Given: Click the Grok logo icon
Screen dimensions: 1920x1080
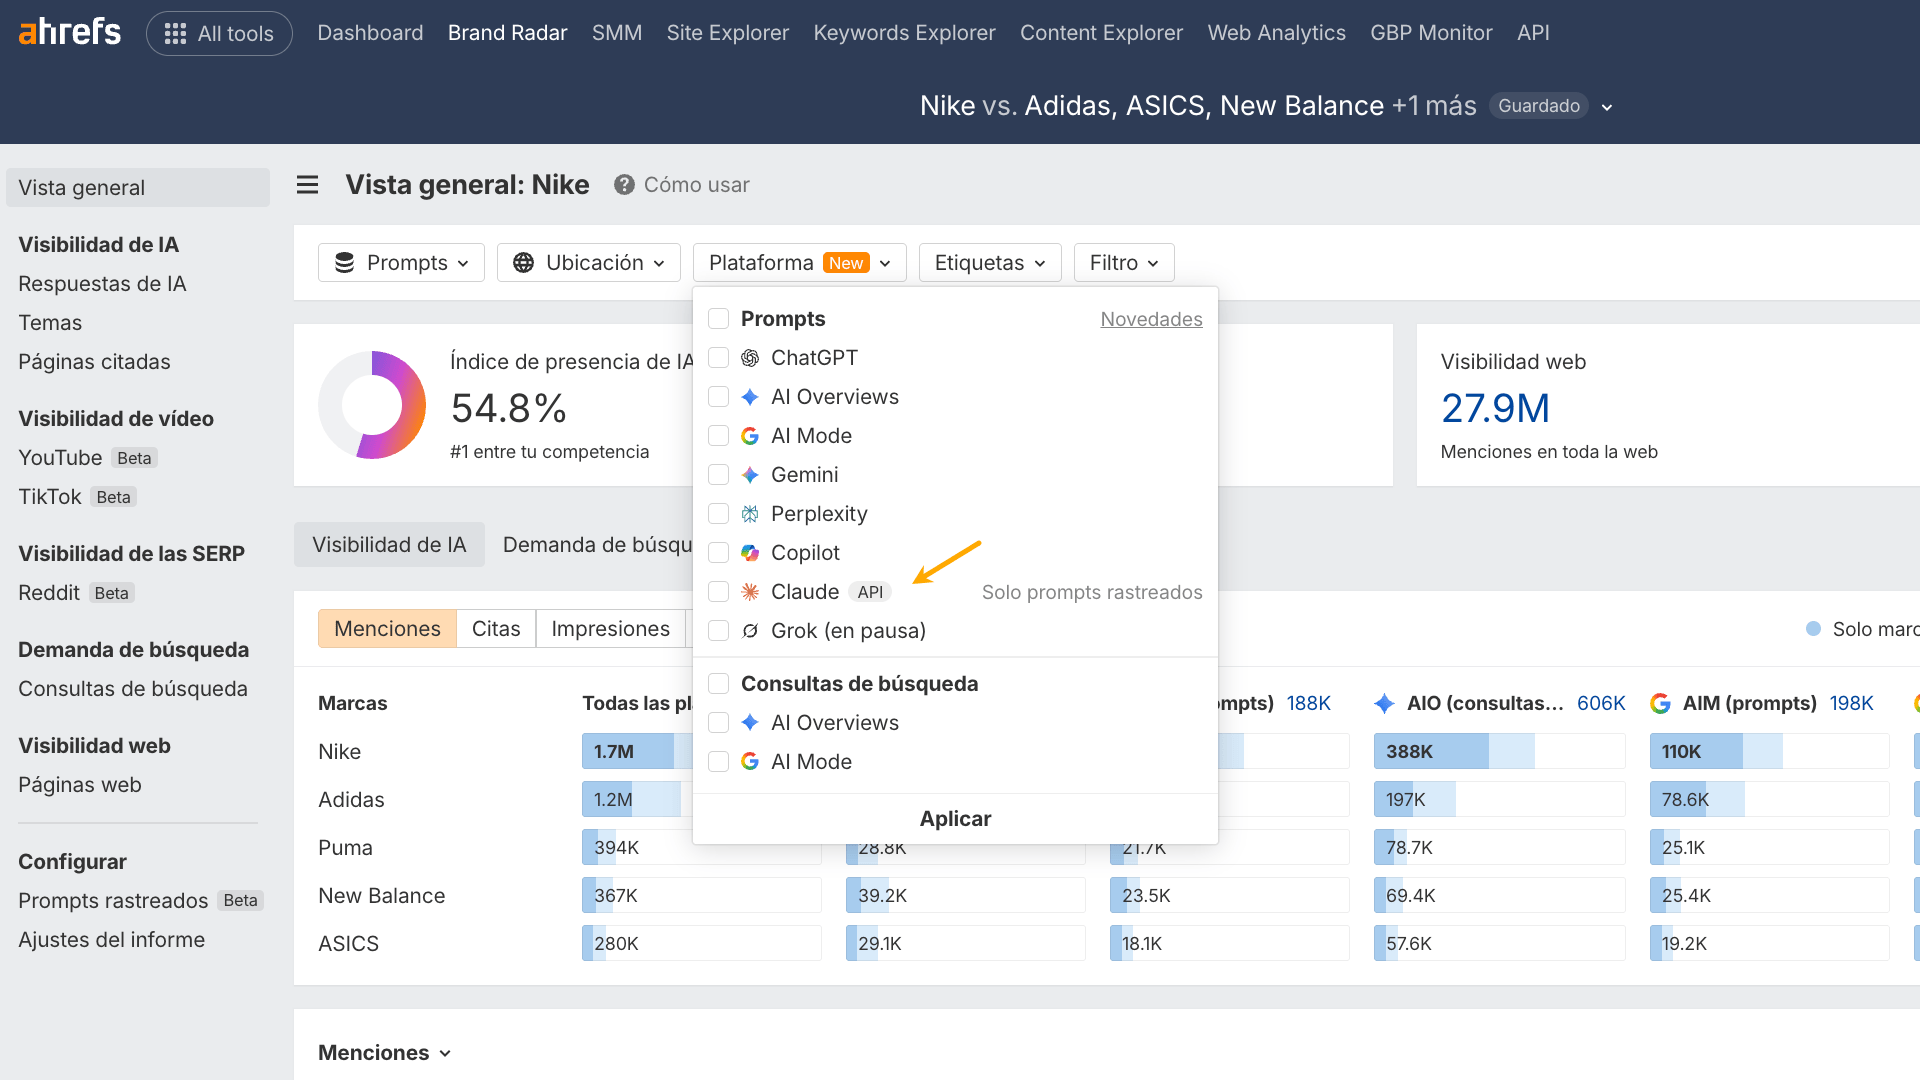Looking at the screenshot, I should tap(750, 631).
